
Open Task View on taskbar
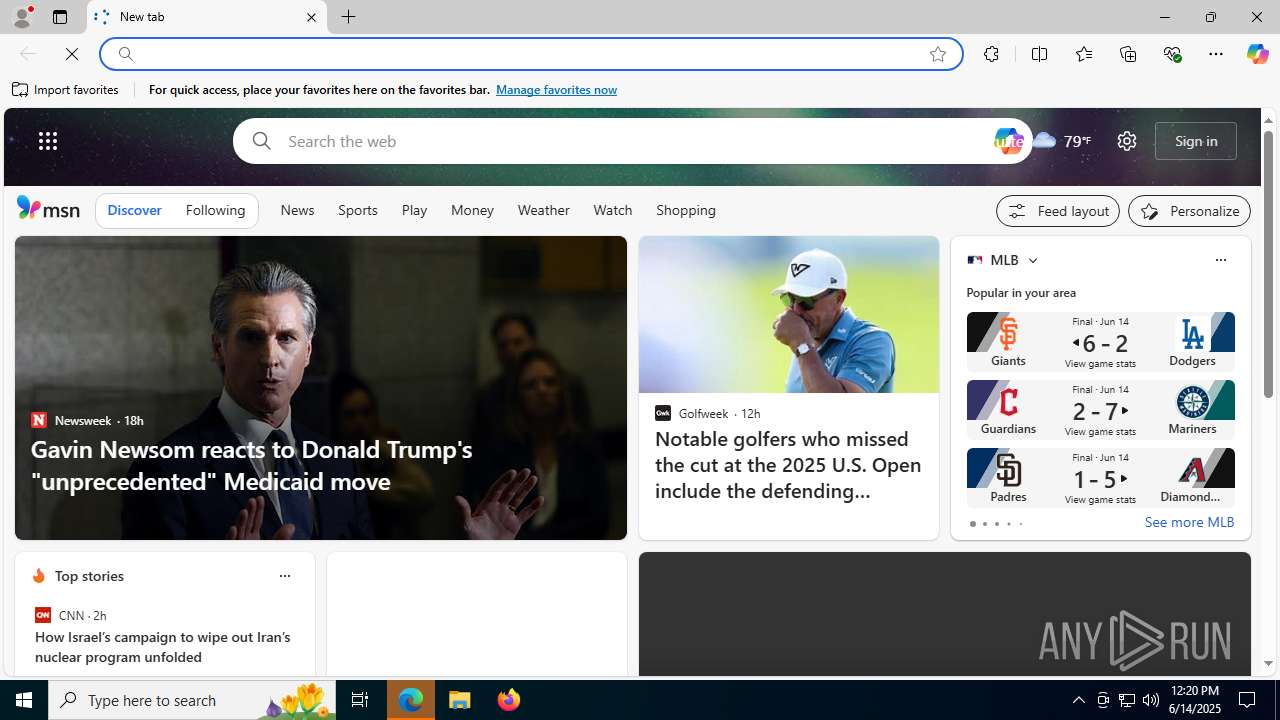[x=359, y=700]
